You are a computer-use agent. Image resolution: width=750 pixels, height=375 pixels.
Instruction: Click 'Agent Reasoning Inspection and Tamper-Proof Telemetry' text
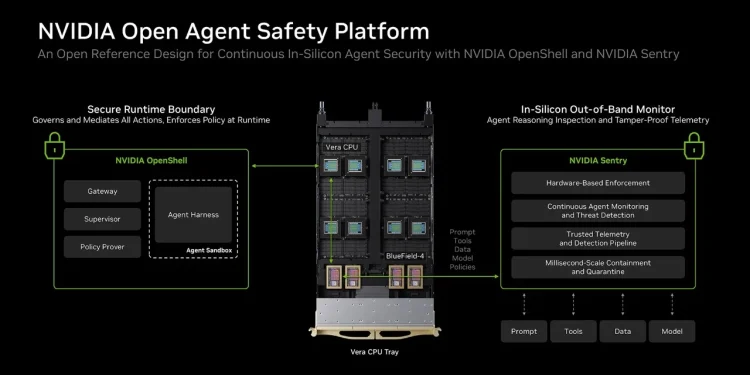coord(598,120)
